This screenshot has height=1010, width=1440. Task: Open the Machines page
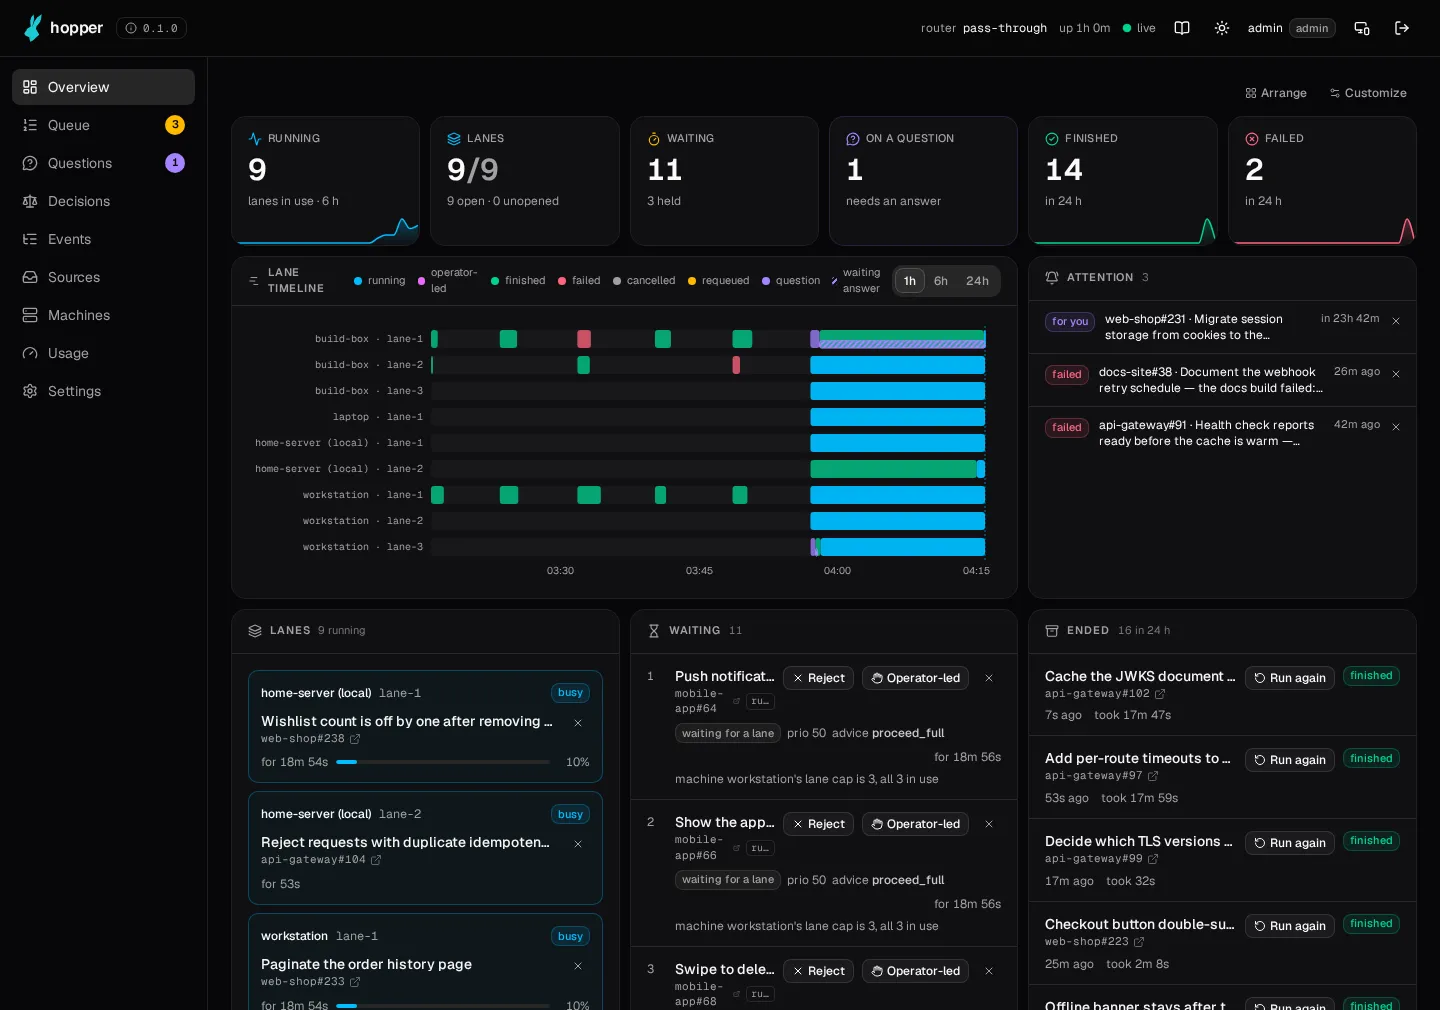point(103,315)
